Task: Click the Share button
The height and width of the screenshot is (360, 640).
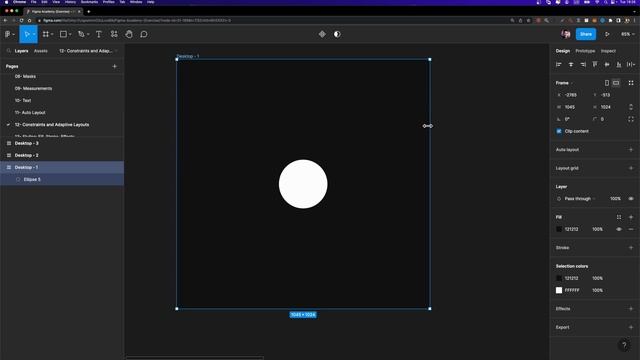Action: point(586,34)
